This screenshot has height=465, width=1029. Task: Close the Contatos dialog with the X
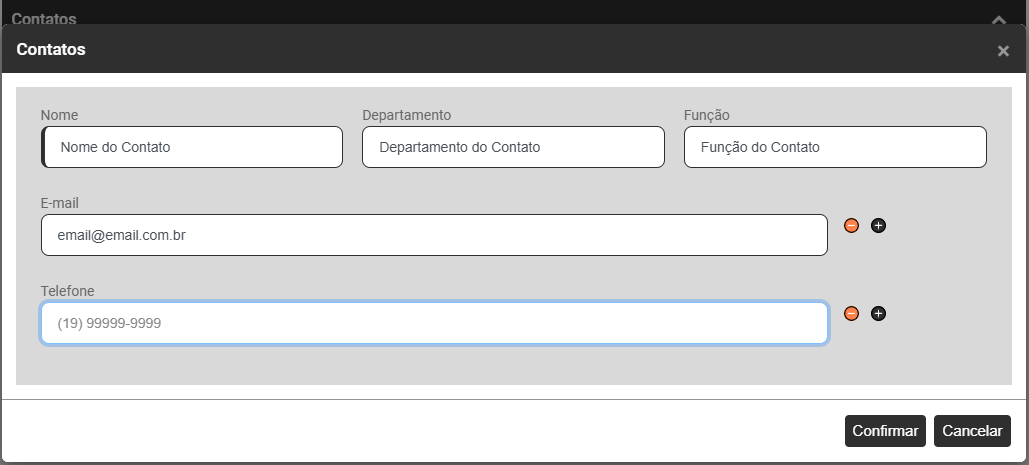point(1003,51)
